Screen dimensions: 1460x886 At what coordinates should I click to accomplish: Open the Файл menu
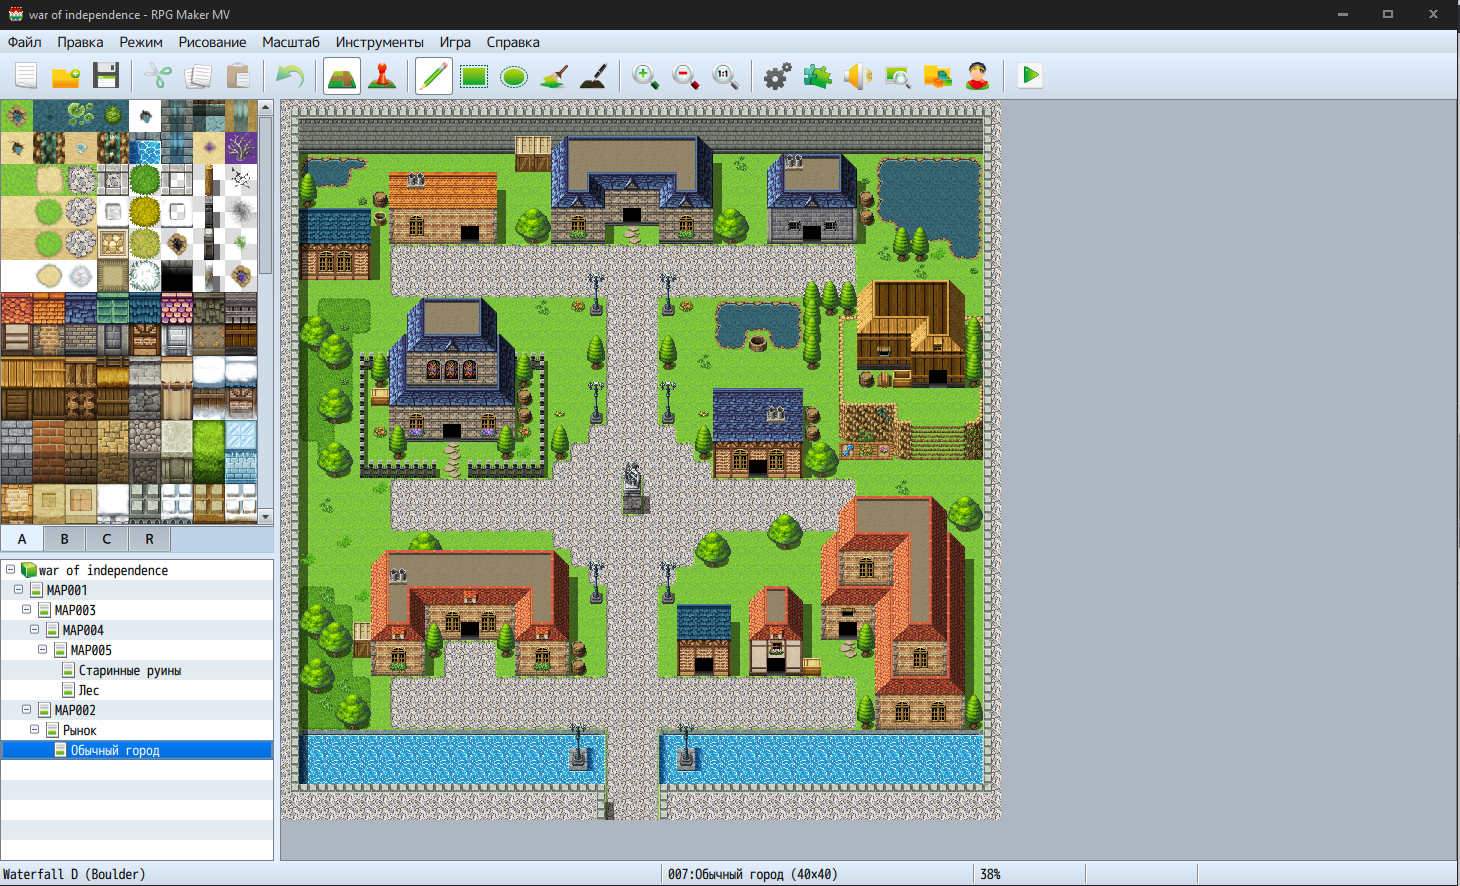coord(25,42)
